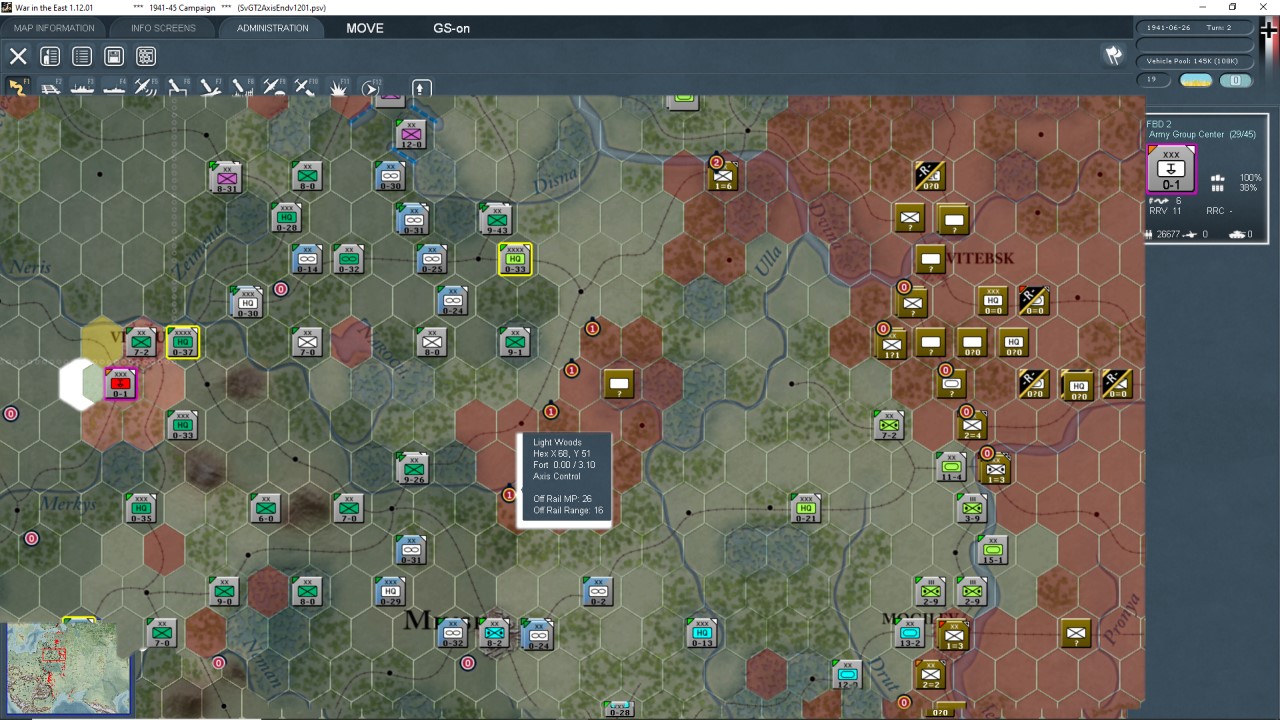Open the minimap overview in bottom-left corner
Image resolution: width=1280 pixels, height=720 pixels.
(67, 668)
